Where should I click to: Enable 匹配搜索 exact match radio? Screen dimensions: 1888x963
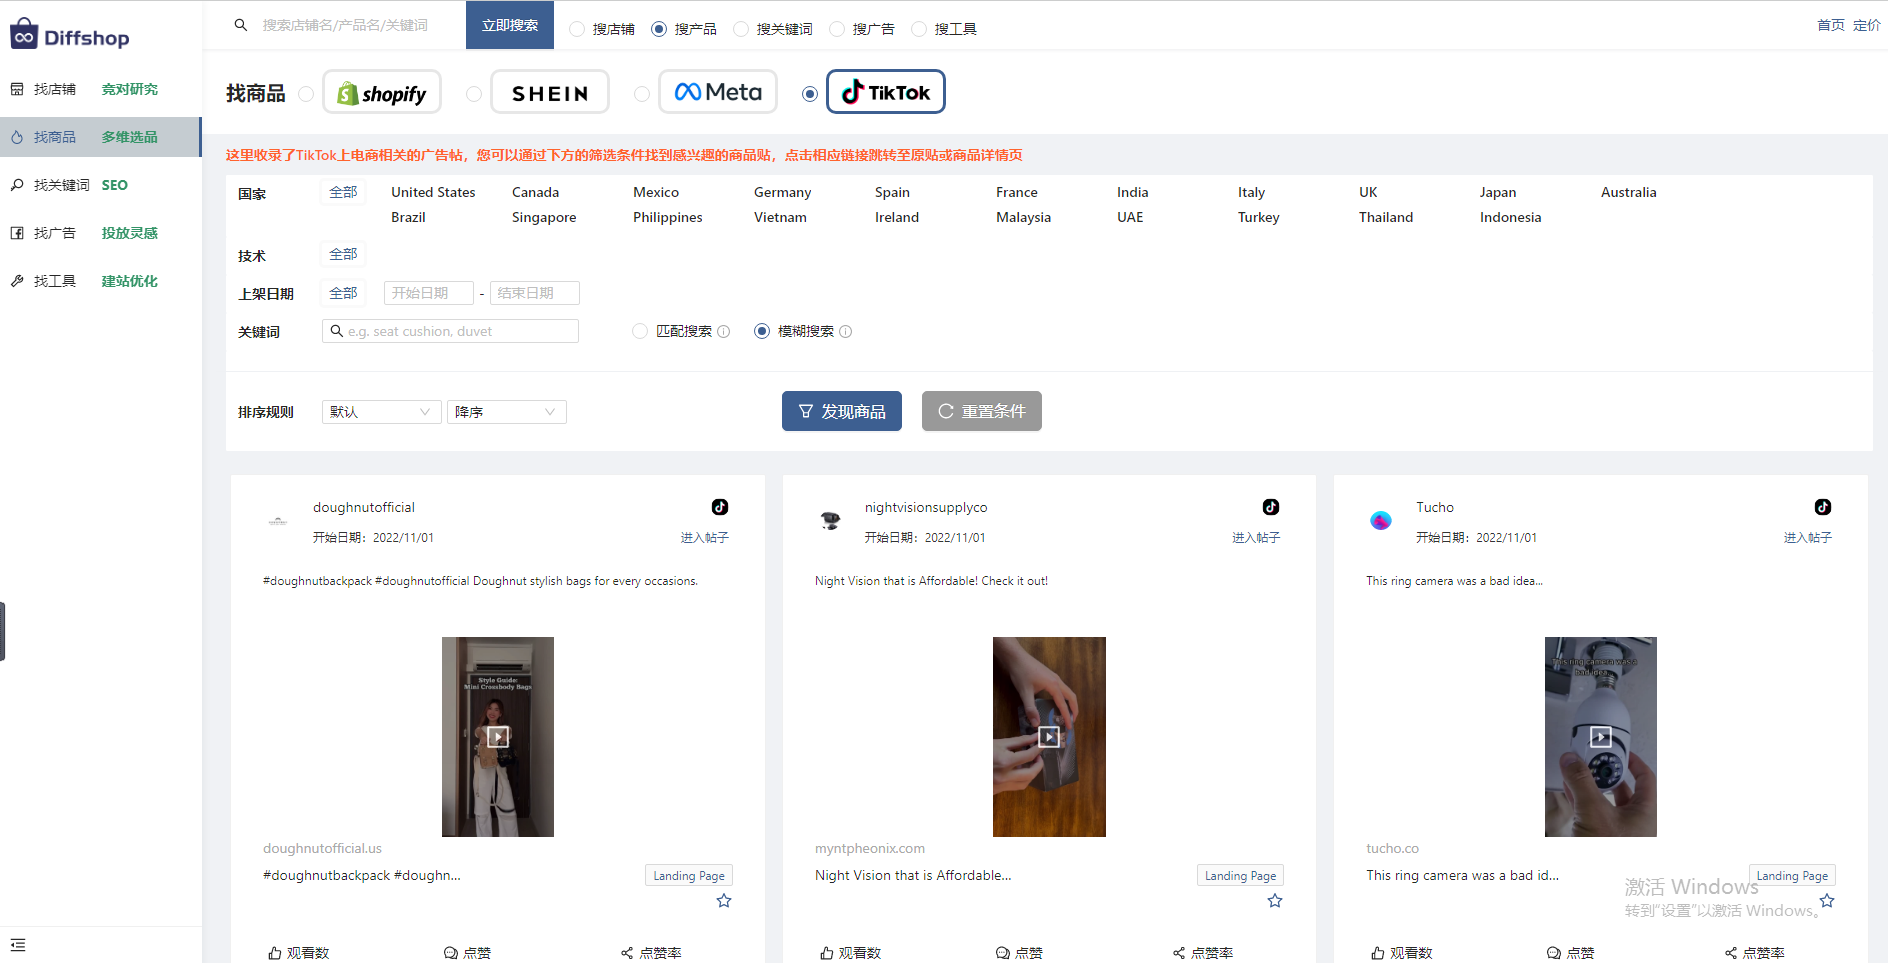[640, 331]
